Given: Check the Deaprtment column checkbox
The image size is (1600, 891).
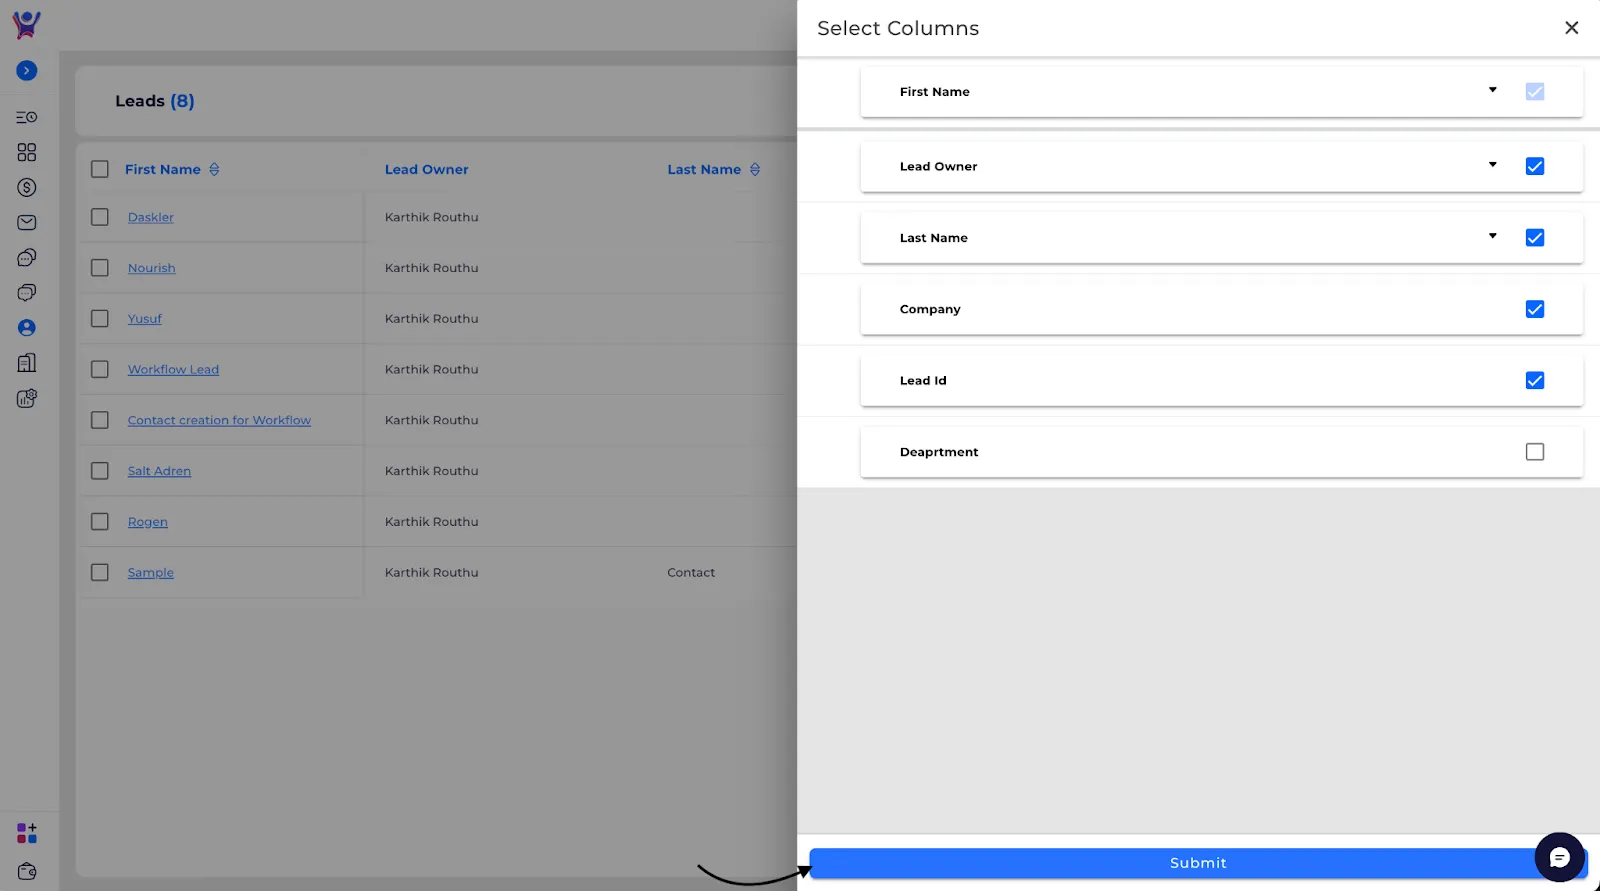Looking at the screenshot, I should tap(1535, 452).
